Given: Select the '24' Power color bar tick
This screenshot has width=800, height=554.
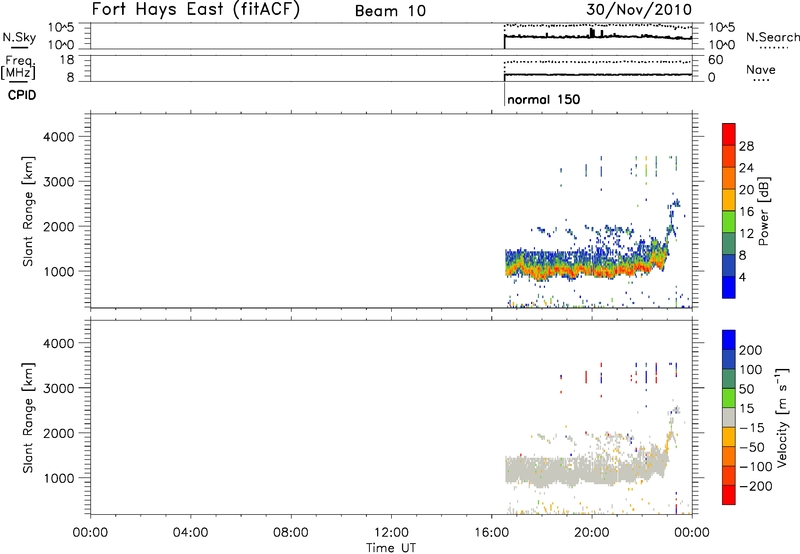Looking at the screenshot, I should point(746,168).
